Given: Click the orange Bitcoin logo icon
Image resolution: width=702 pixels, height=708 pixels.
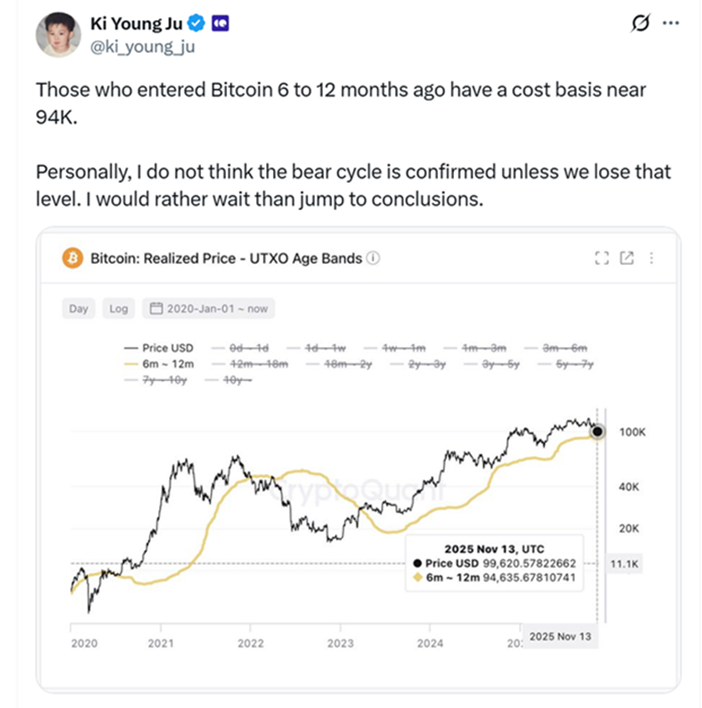Looking at the screenshot, I should point(72,258).
